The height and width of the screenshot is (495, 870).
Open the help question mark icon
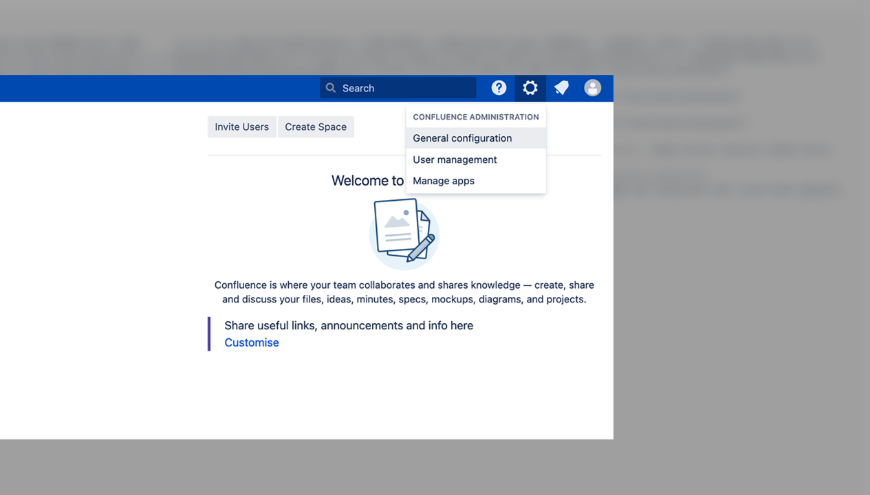click(x=499, y=88)
